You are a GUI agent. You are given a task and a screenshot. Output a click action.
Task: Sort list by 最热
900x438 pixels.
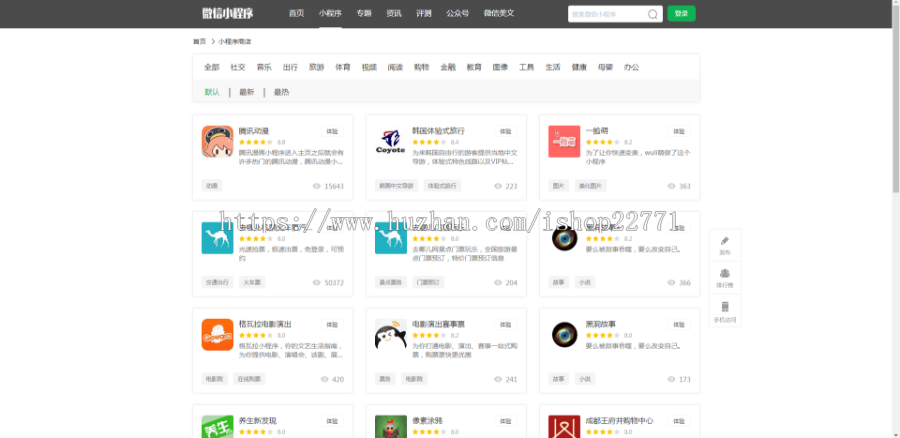point(282,92)
